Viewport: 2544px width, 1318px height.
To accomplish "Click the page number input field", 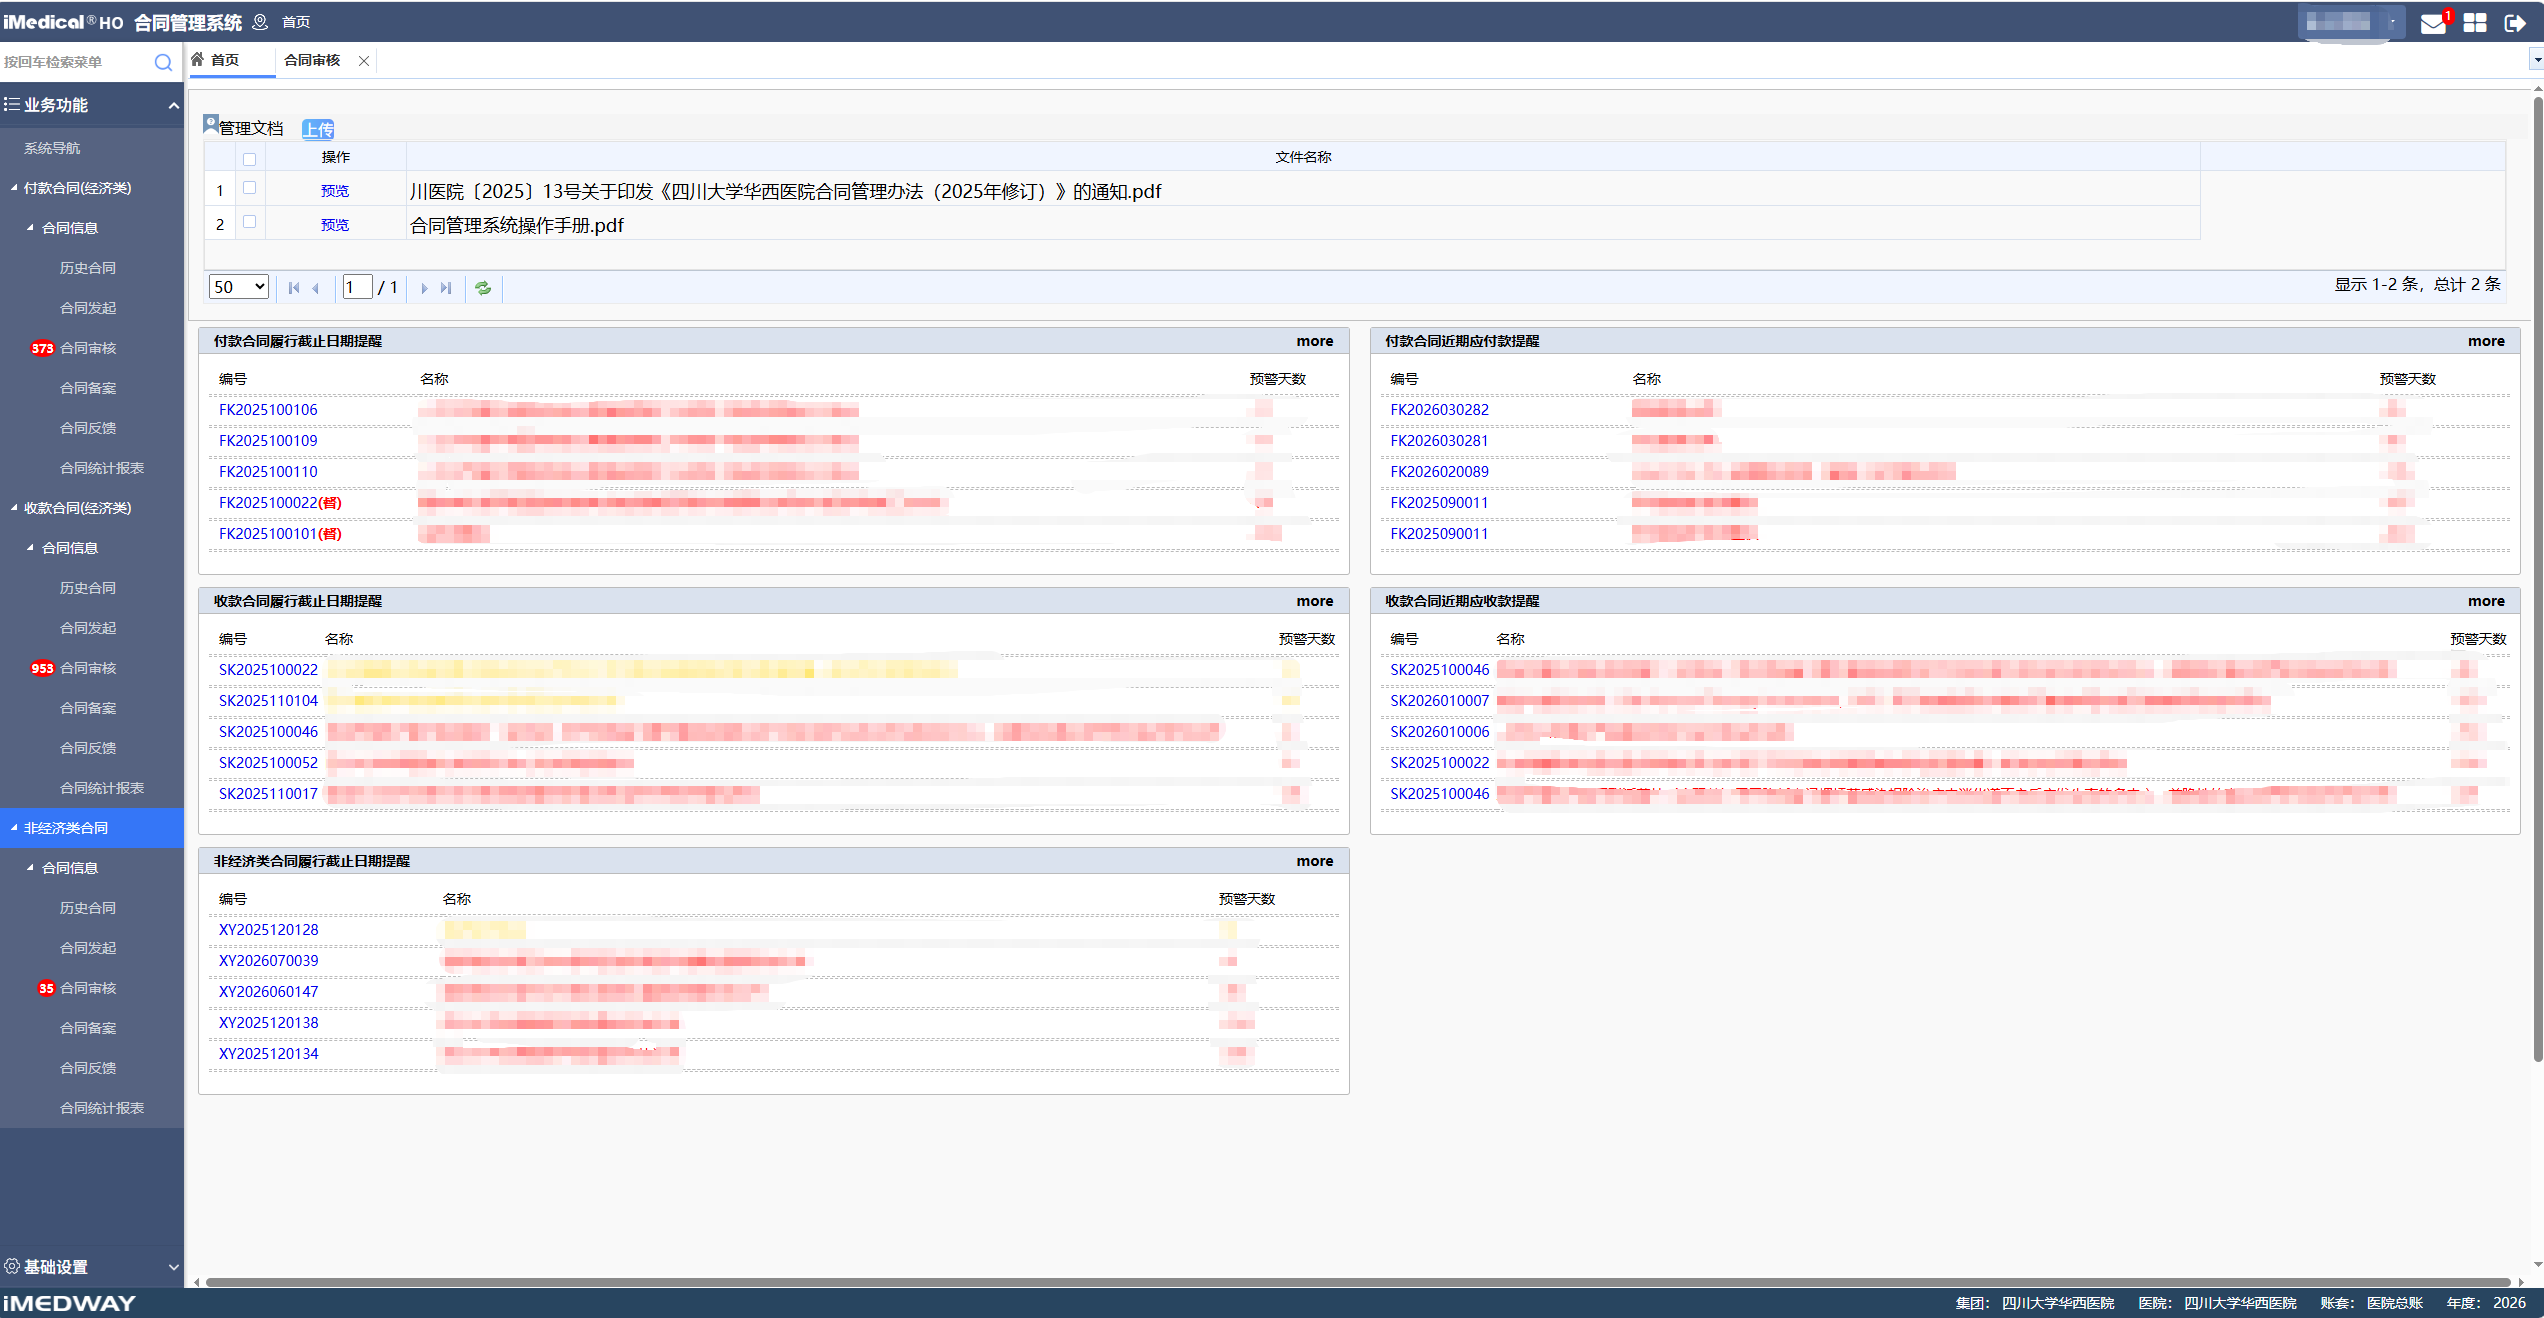I will pyautogui.click(x=357, y=287).
